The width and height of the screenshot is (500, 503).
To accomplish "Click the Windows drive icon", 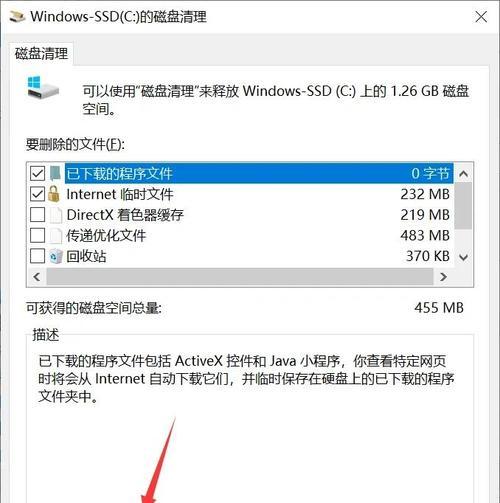I will 43,87.
